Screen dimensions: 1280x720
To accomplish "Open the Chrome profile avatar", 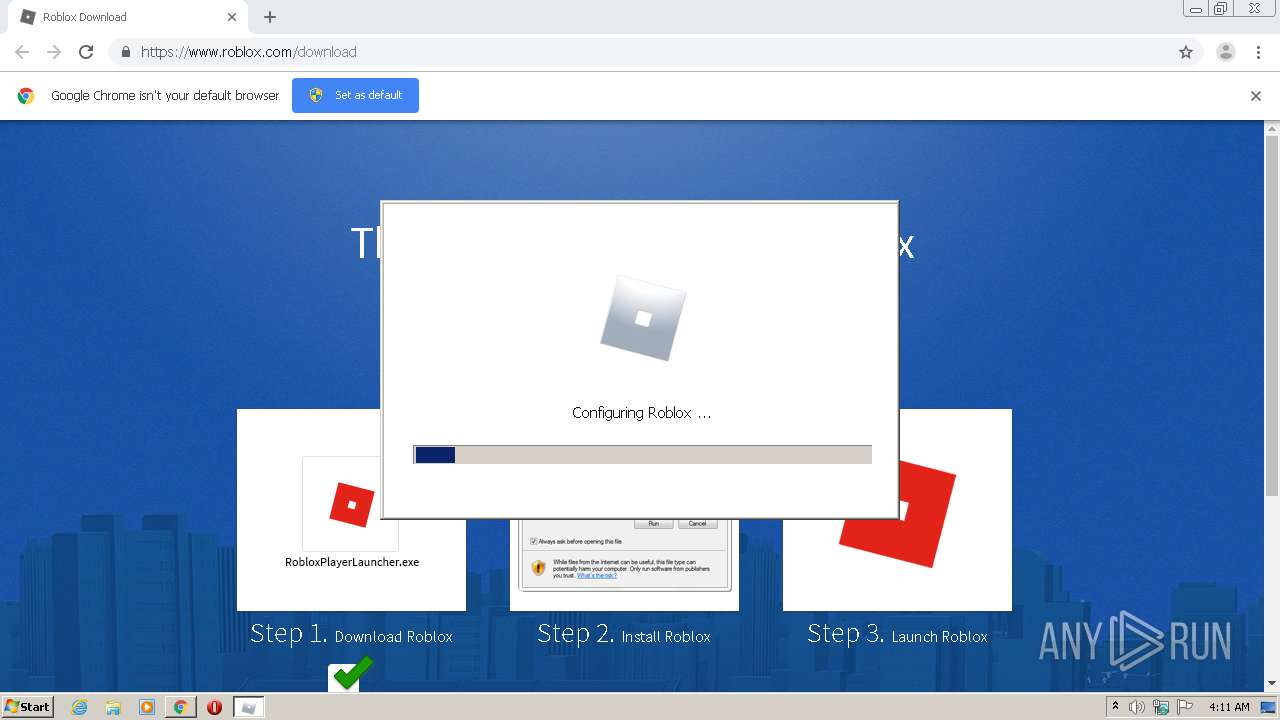I will coord(1225,52).
